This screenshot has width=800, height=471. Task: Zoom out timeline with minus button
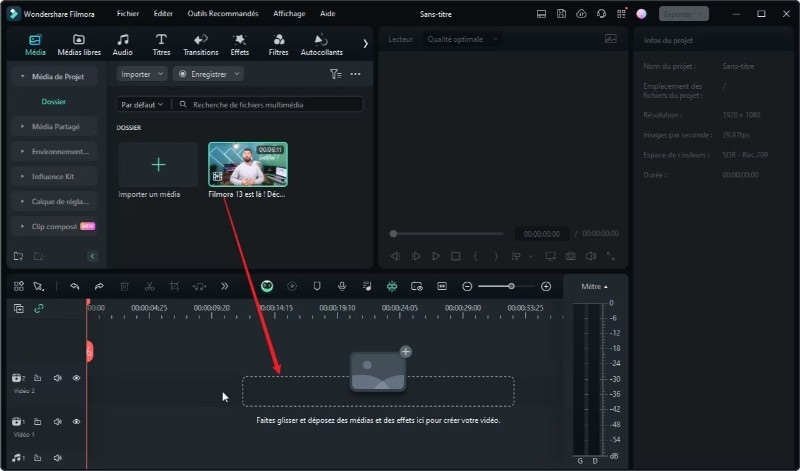click(x=467, y=286)
